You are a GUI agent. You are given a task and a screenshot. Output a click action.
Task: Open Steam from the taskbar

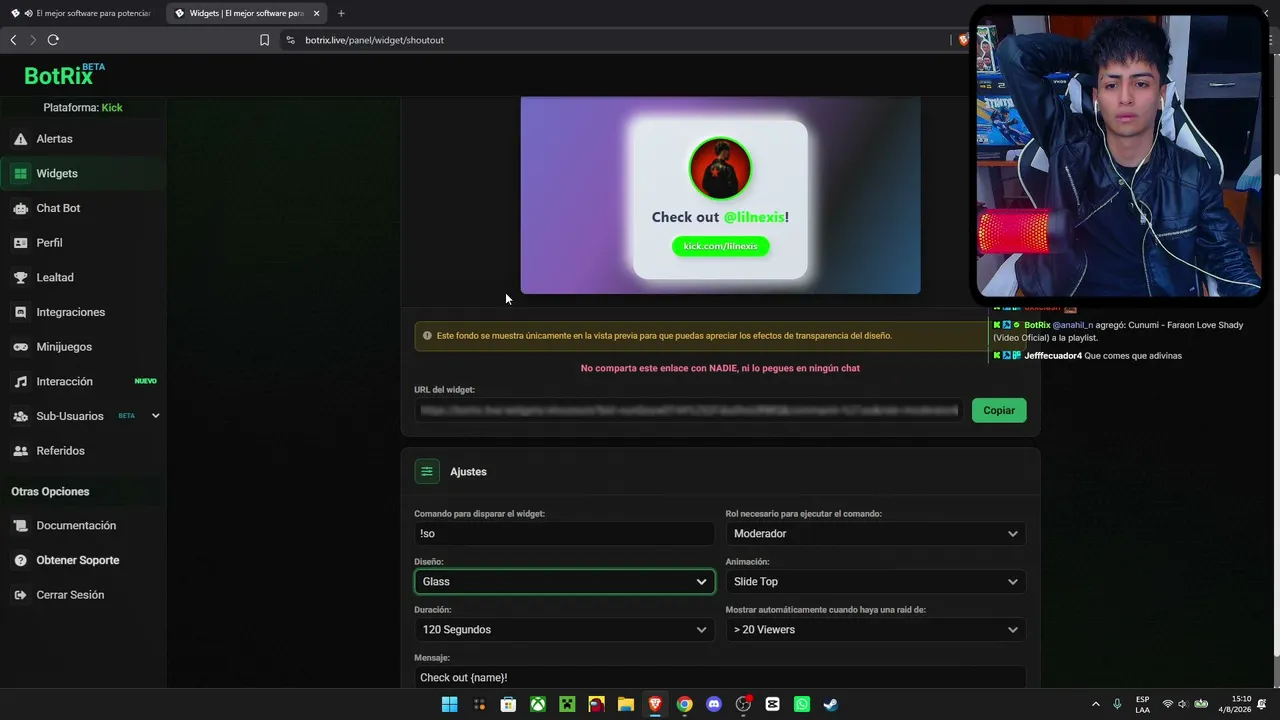tap(830, 704)
